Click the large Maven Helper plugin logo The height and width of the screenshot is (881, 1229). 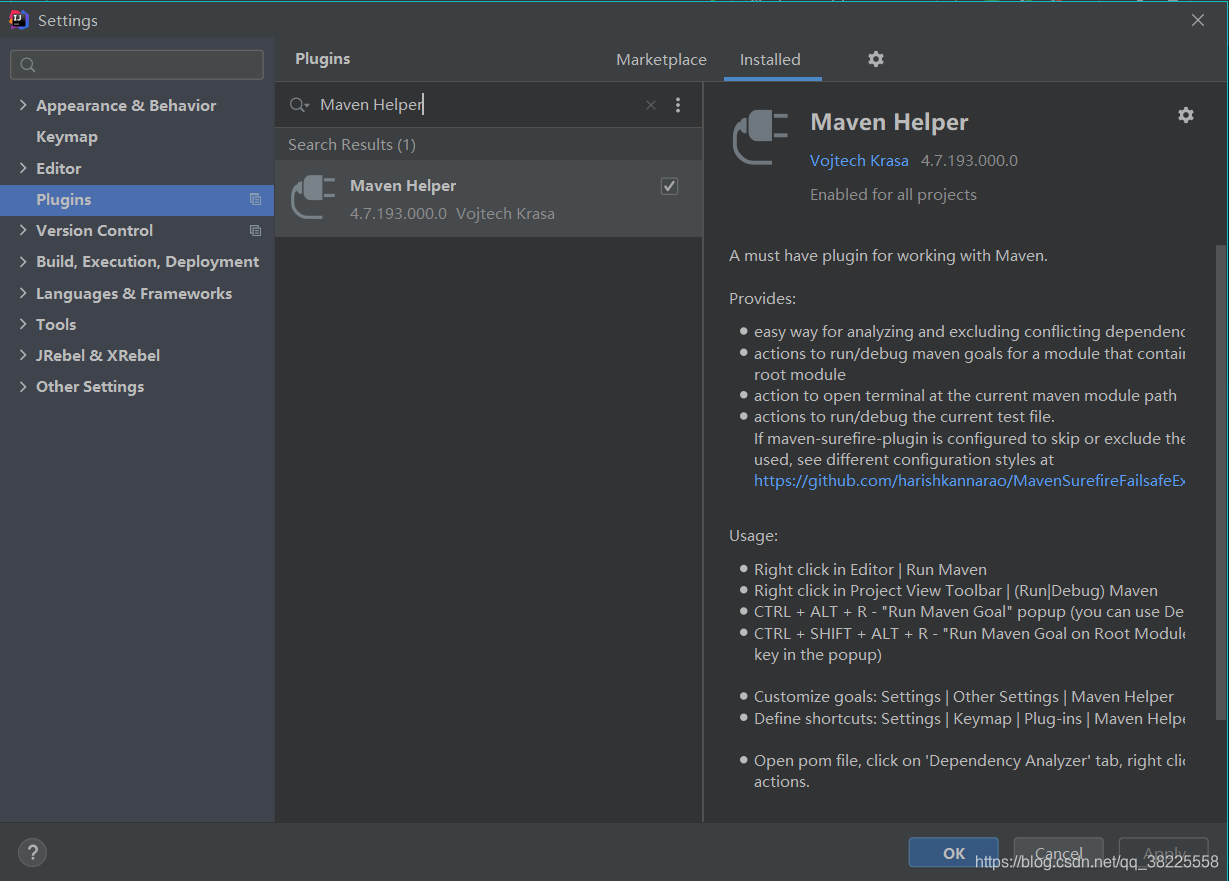762,138
